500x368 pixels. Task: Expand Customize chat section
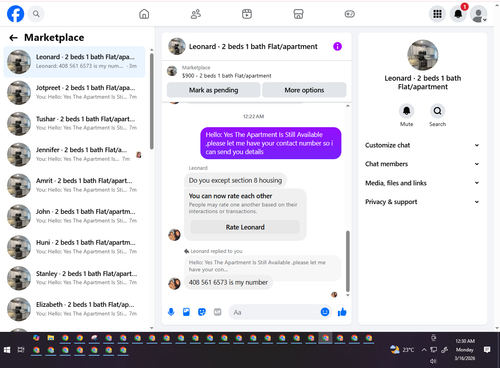click(422, 145)
